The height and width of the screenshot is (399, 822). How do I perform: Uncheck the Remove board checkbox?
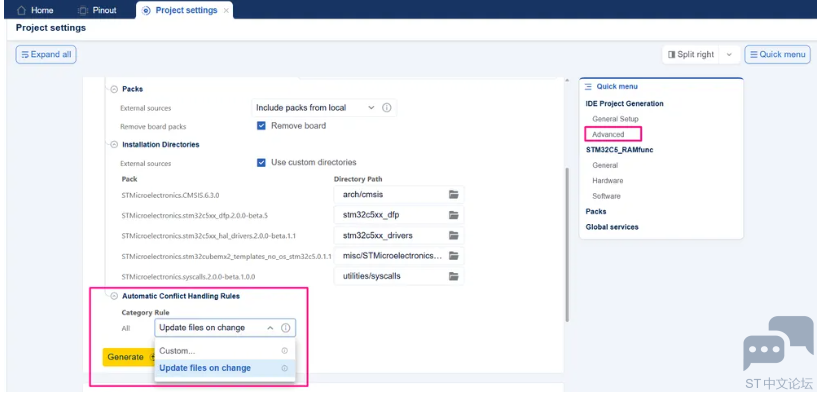click(x=261, y=126)
